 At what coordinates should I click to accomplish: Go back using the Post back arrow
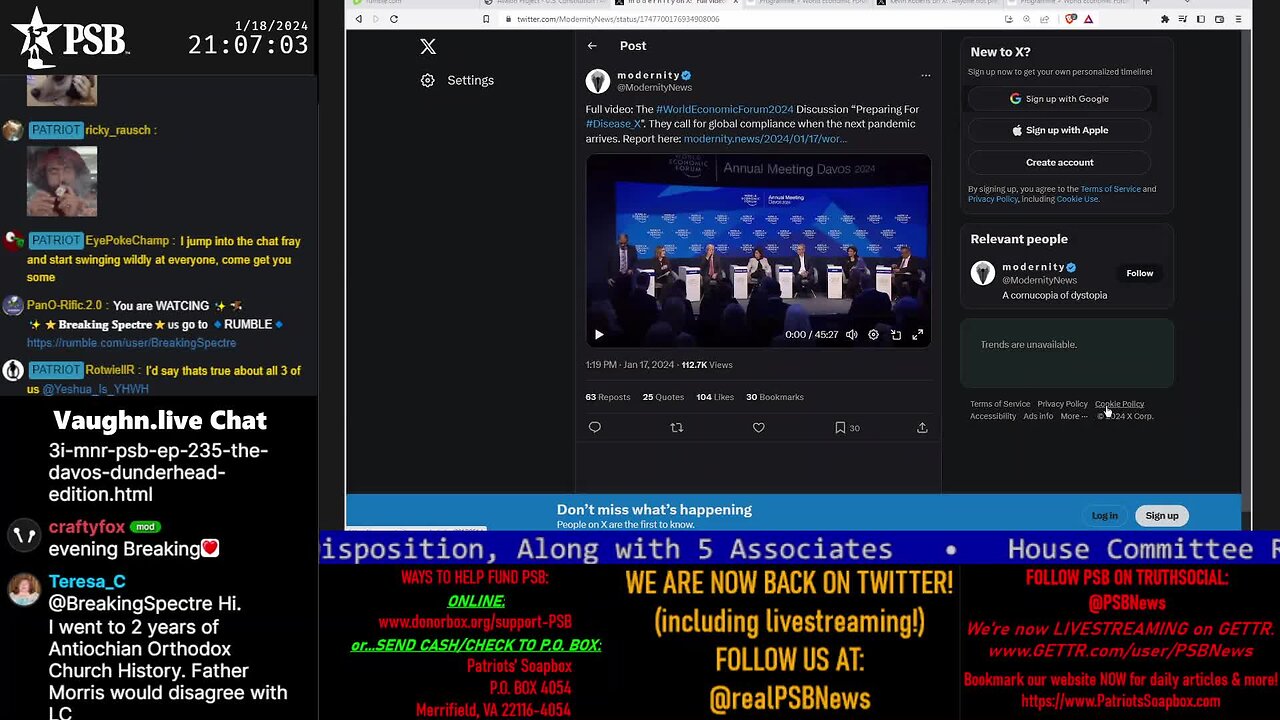592,46
